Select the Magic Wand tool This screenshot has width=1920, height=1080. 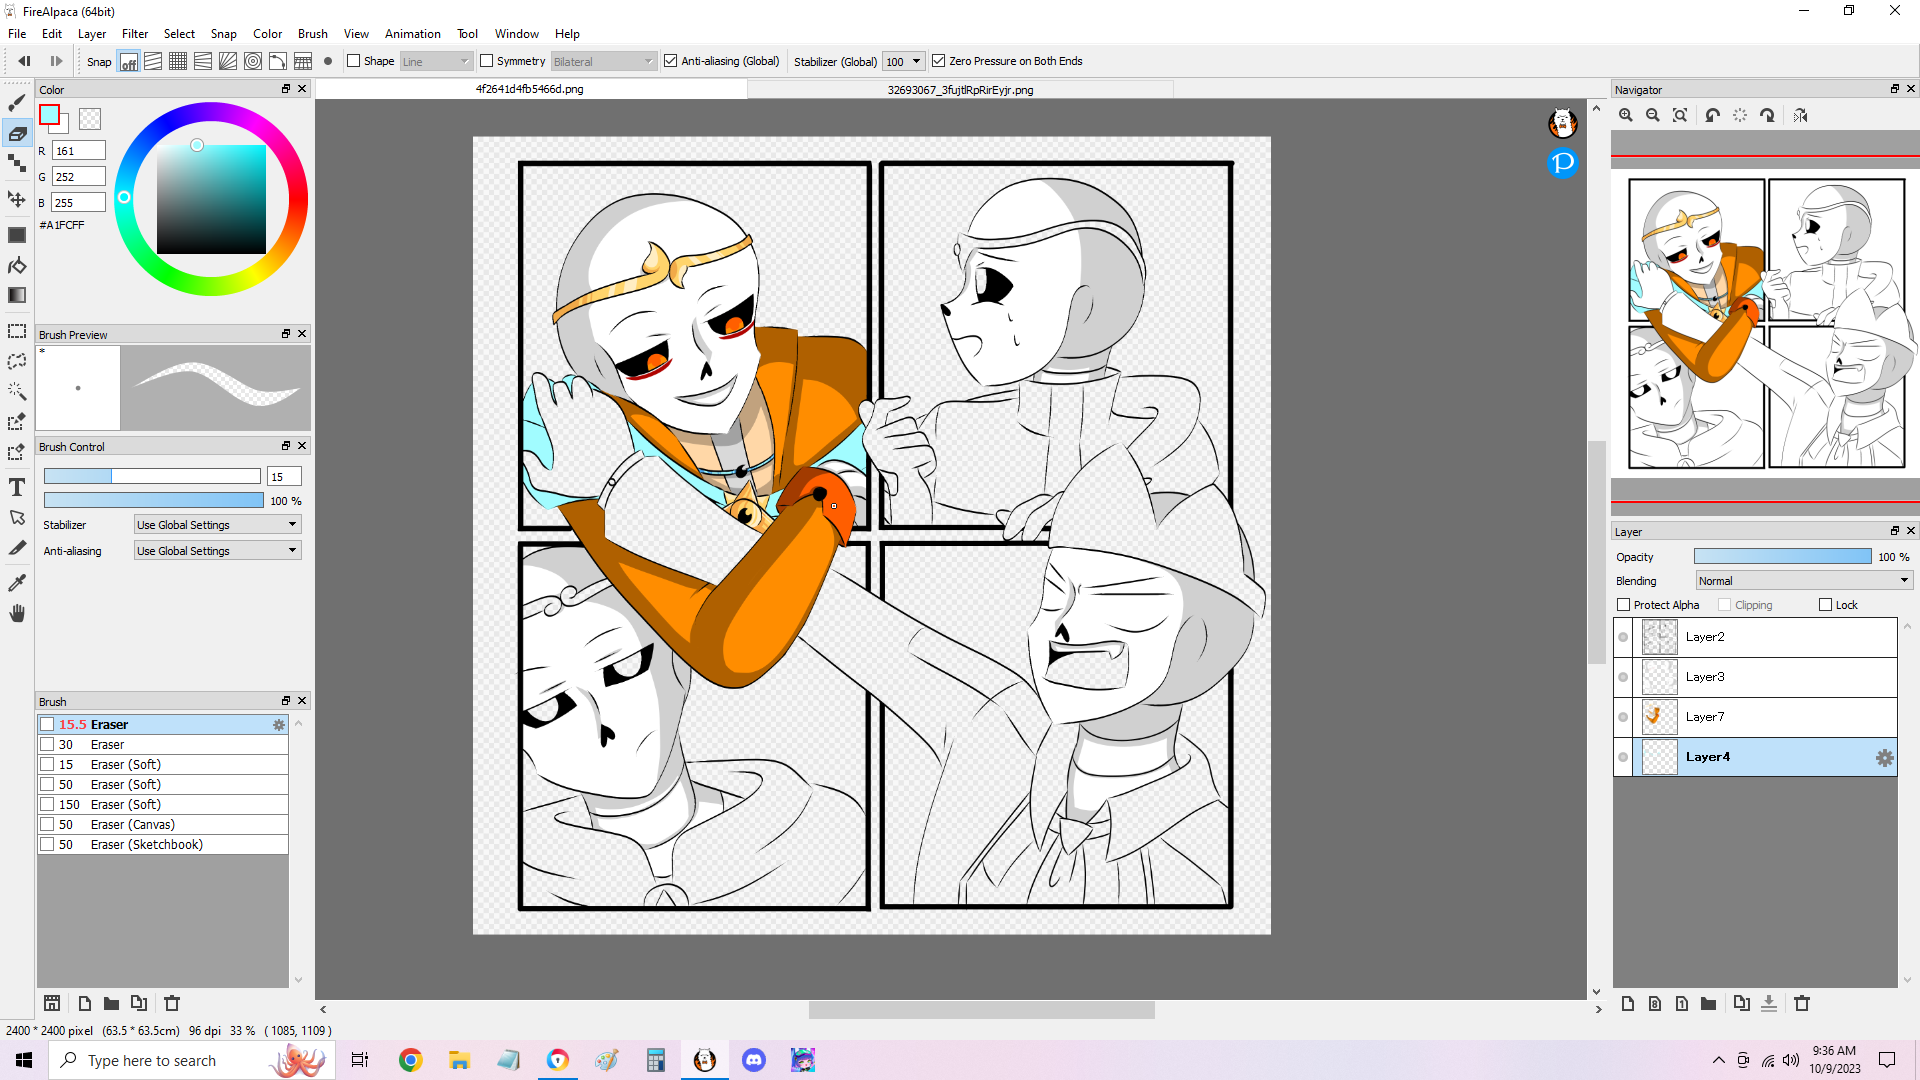[17, 391]
